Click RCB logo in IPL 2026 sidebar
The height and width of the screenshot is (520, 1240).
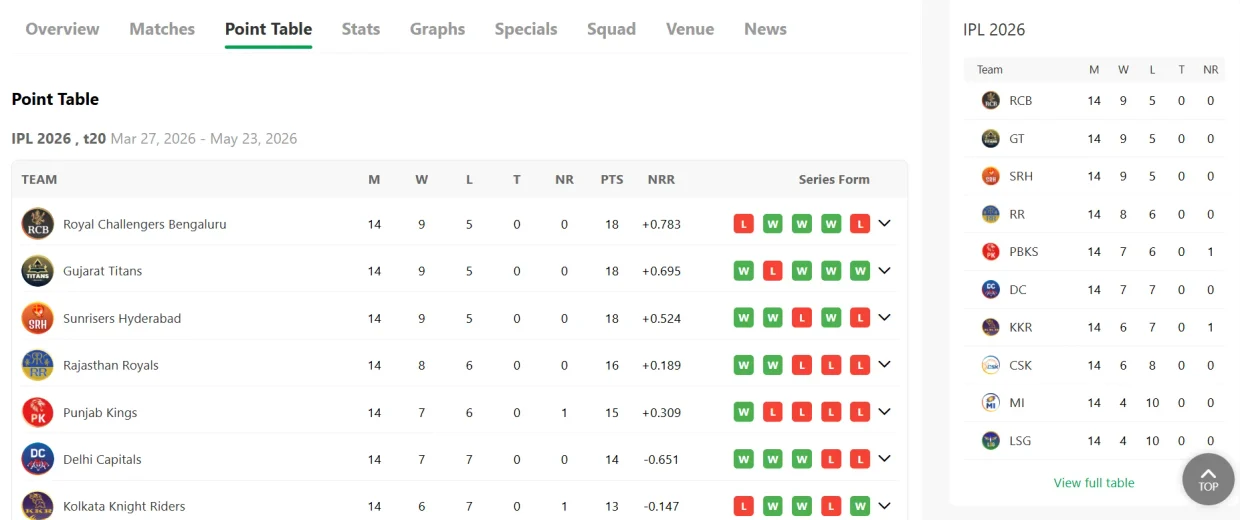[991, 100]
